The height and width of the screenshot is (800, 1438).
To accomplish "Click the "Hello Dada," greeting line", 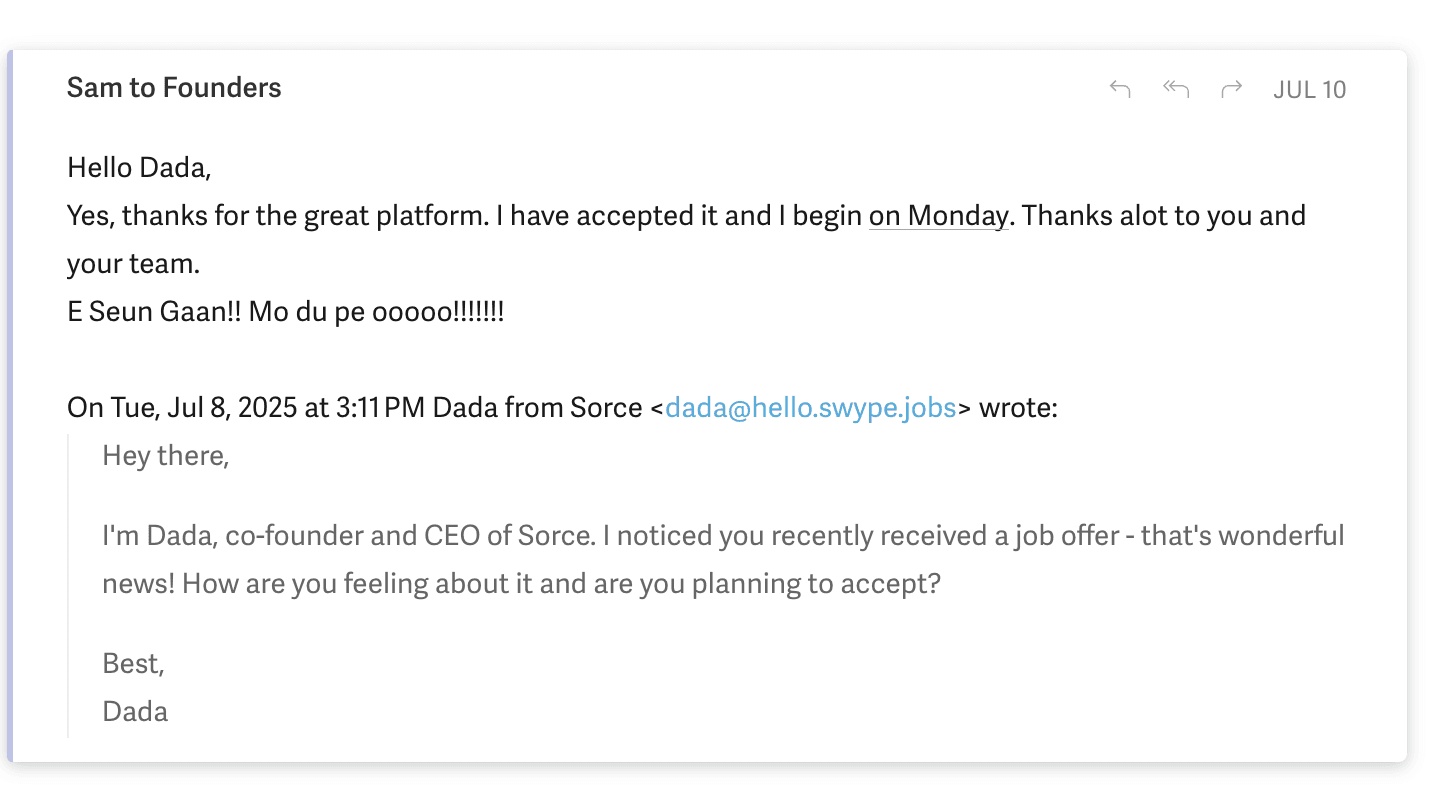I will [139, 167].
